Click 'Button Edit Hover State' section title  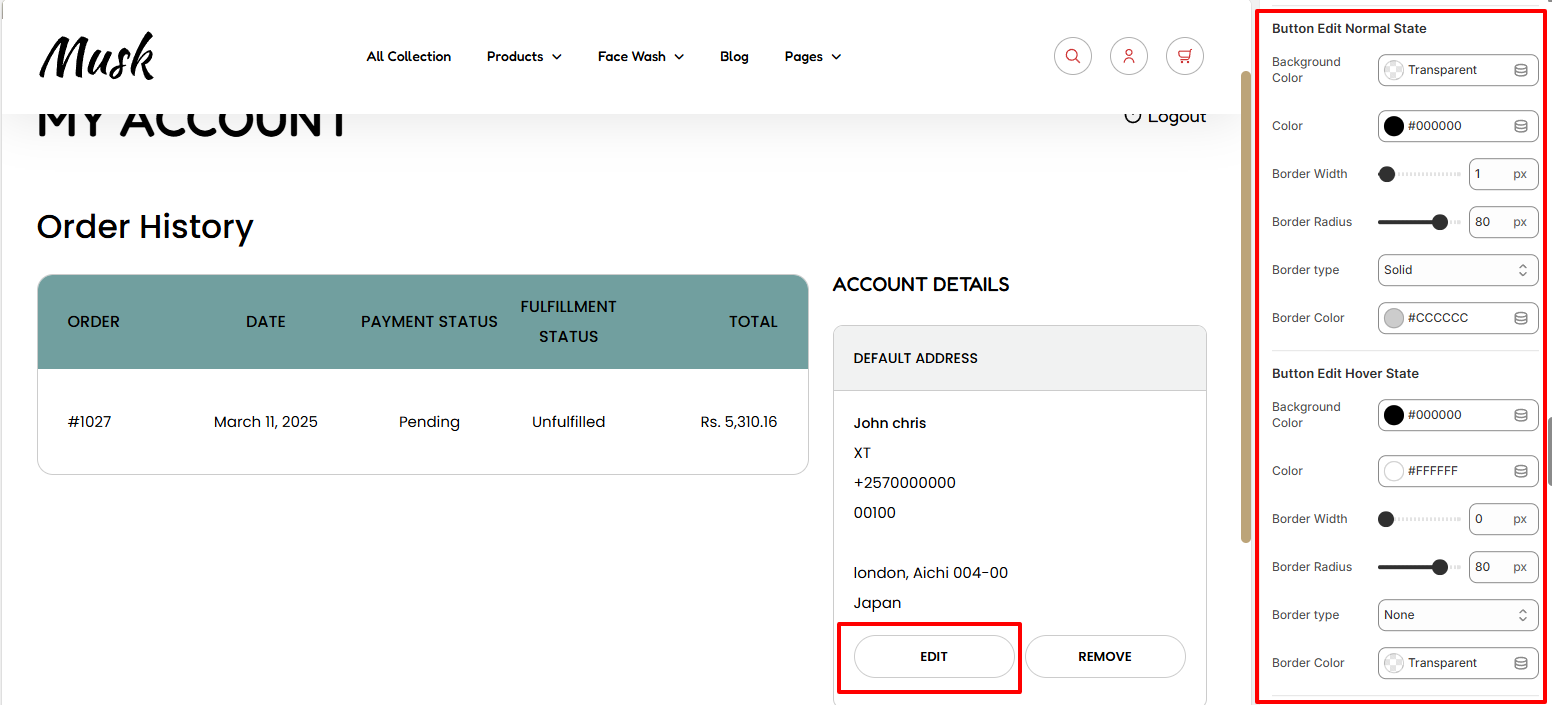click(x=1345, y=373)
